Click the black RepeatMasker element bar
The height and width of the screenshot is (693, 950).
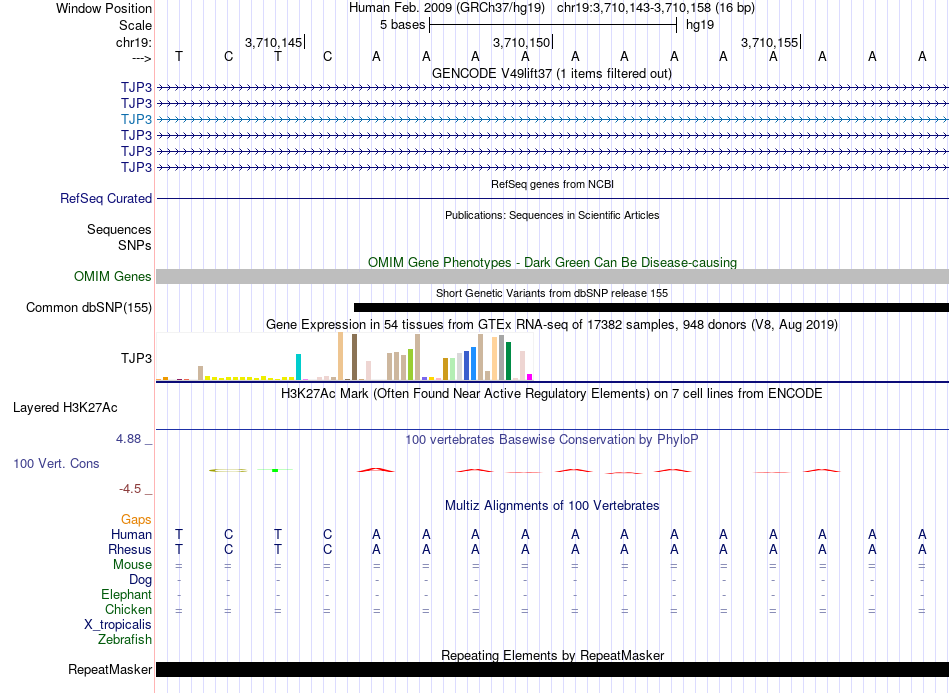point(553,669)
